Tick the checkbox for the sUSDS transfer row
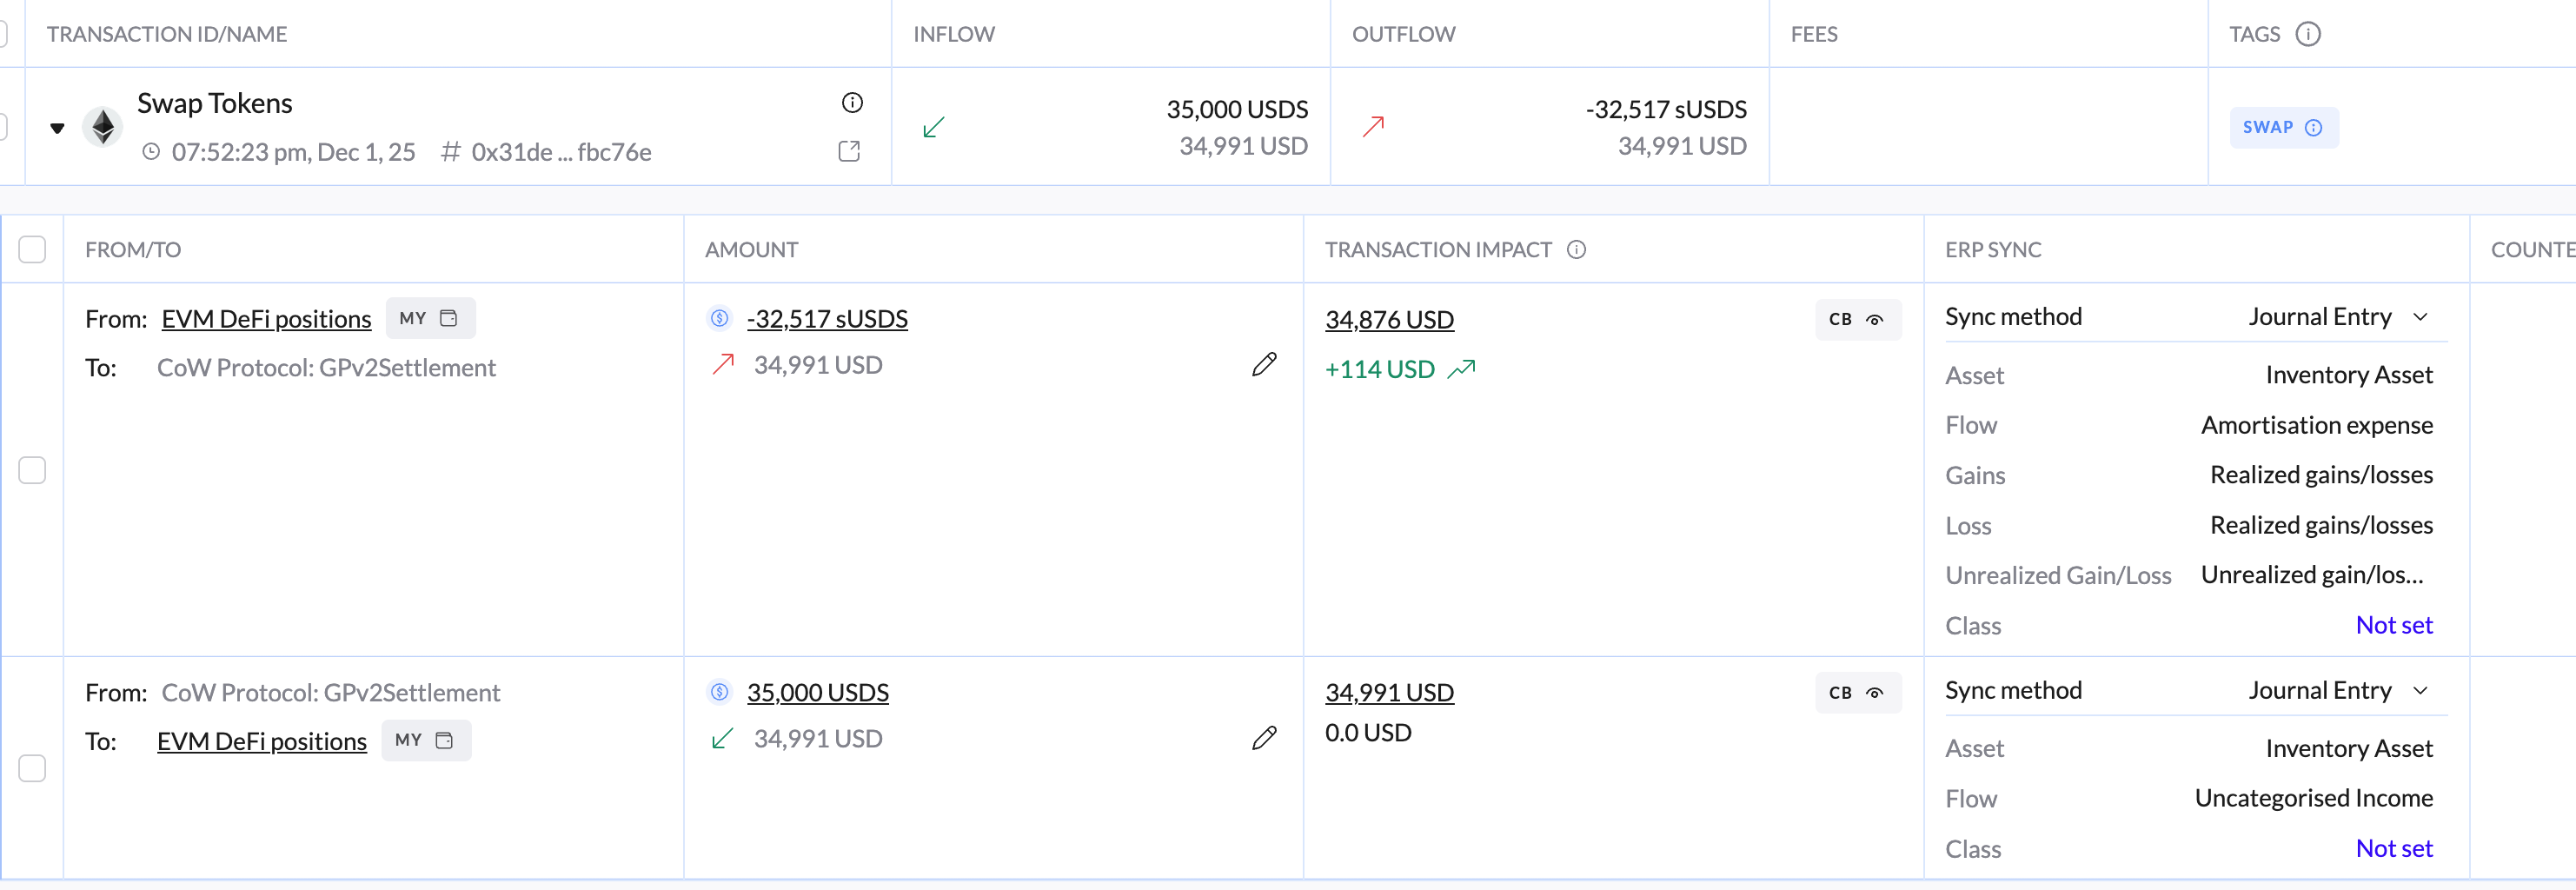This screenshot has height=890, width=2576. pos(32,470)
